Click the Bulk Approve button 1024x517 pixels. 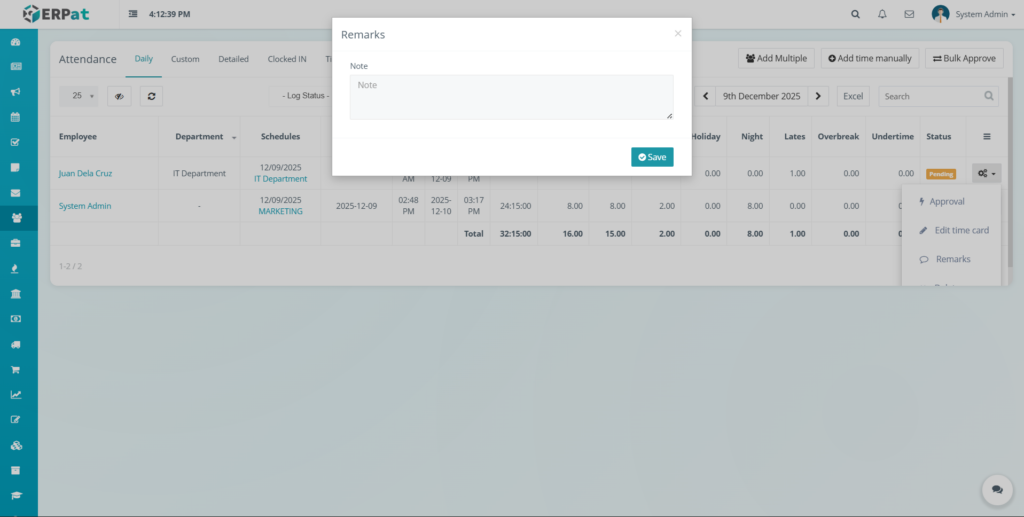(964, 58)
